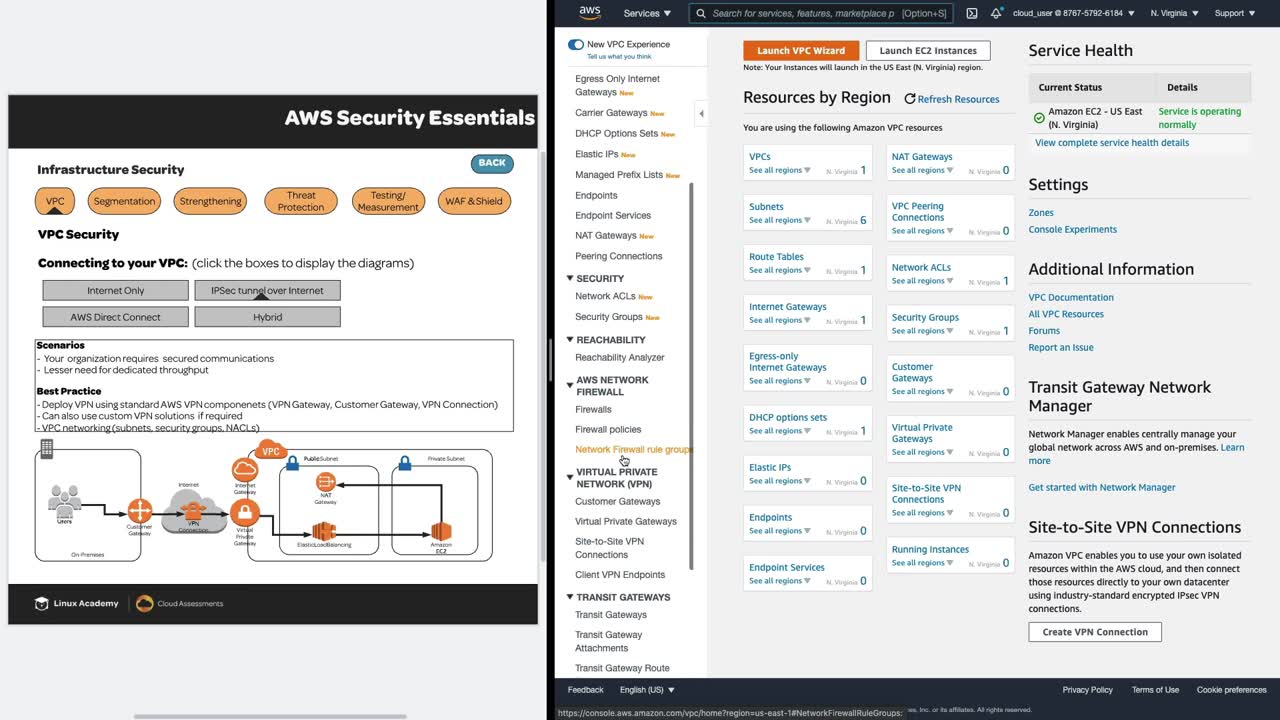Open the English (US) language dropdown
Viewport: 1280px width, 720px height.
(647, 690)
